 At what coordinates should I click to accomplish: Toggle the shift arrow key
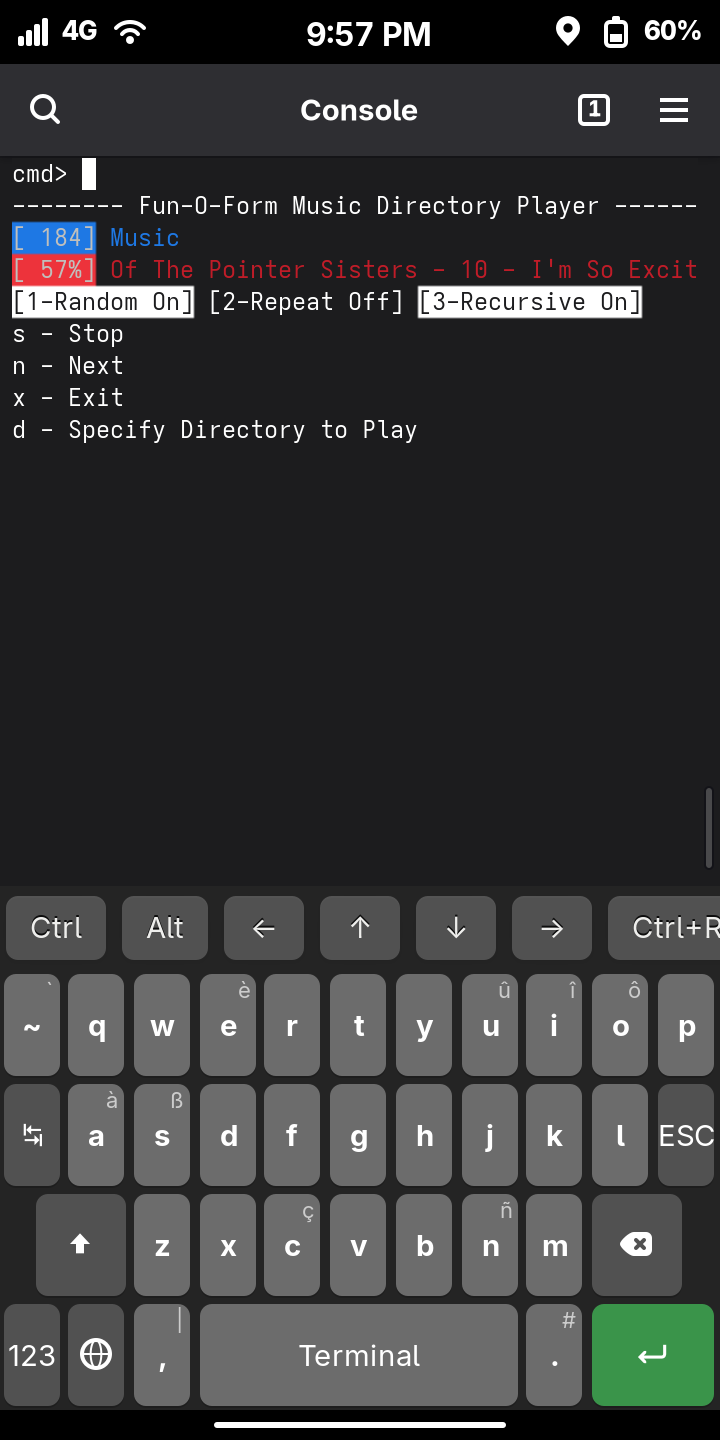click(80, 1245)
